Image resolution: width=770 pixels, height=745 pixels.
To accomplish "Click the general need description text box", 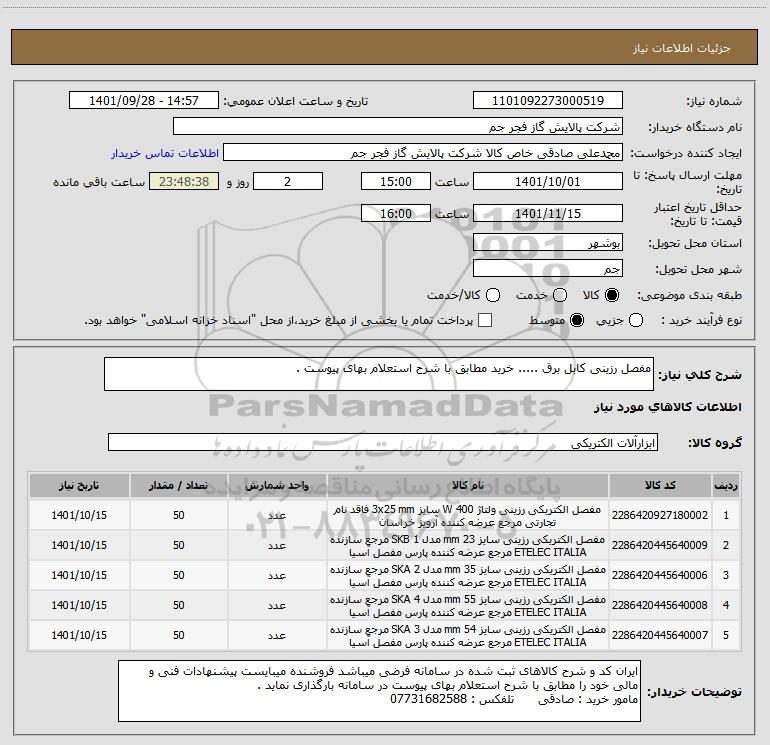I will (379, 374).
